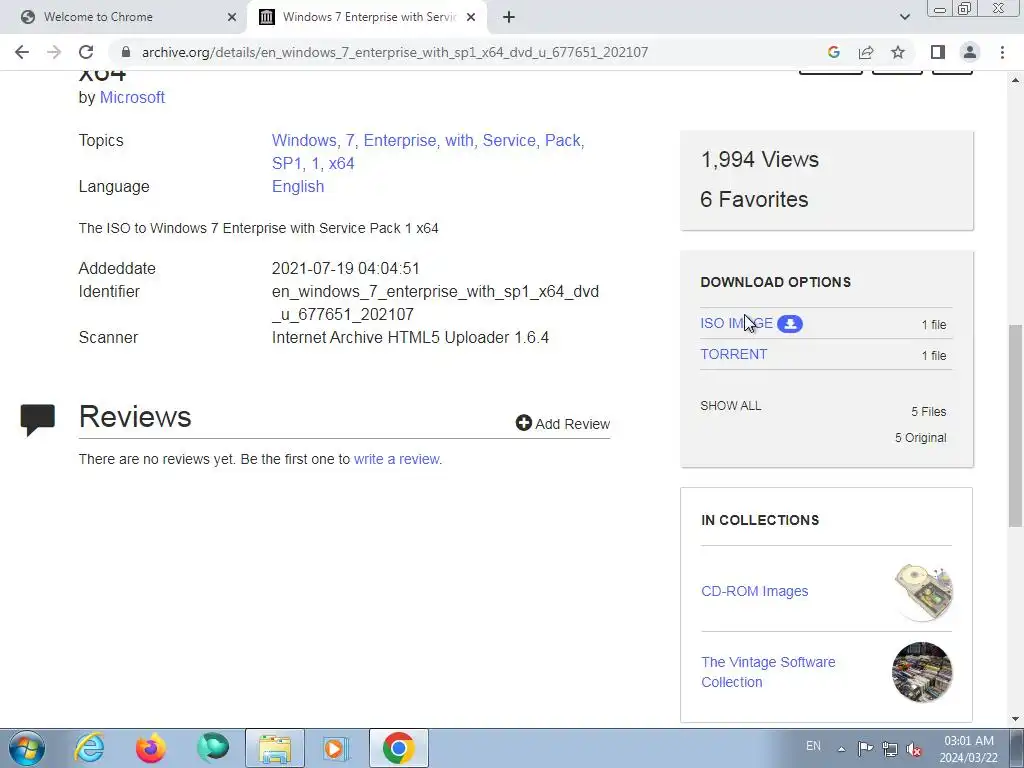
Task: Click the muted volume tray icon
Action: tap(914, 750)
